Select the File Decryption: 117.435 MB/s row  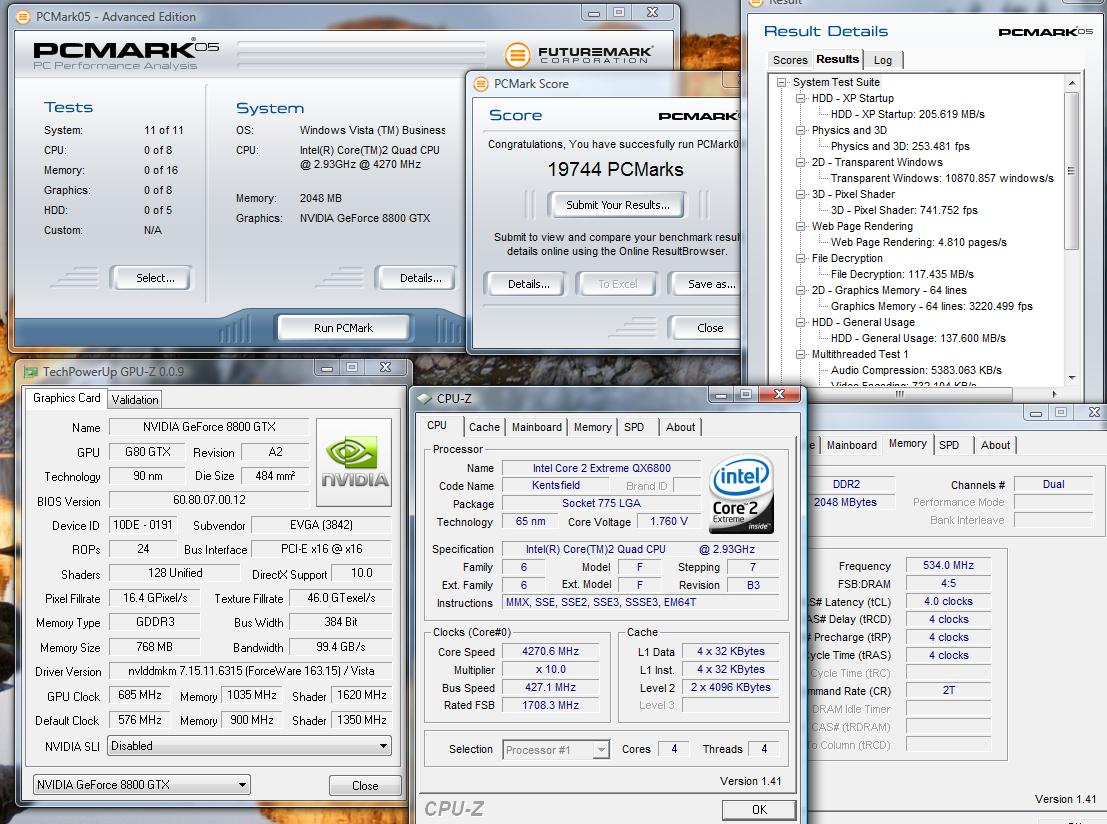coord(902,275)
